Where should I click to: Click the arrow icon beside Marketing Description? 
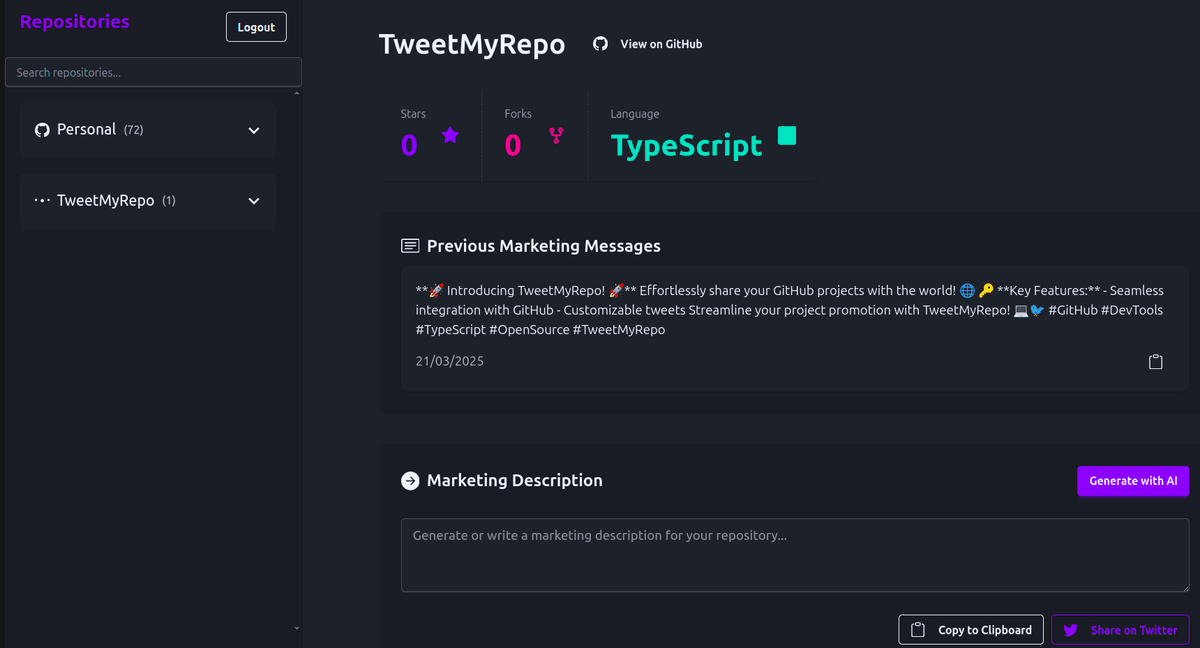click(410, 481)
